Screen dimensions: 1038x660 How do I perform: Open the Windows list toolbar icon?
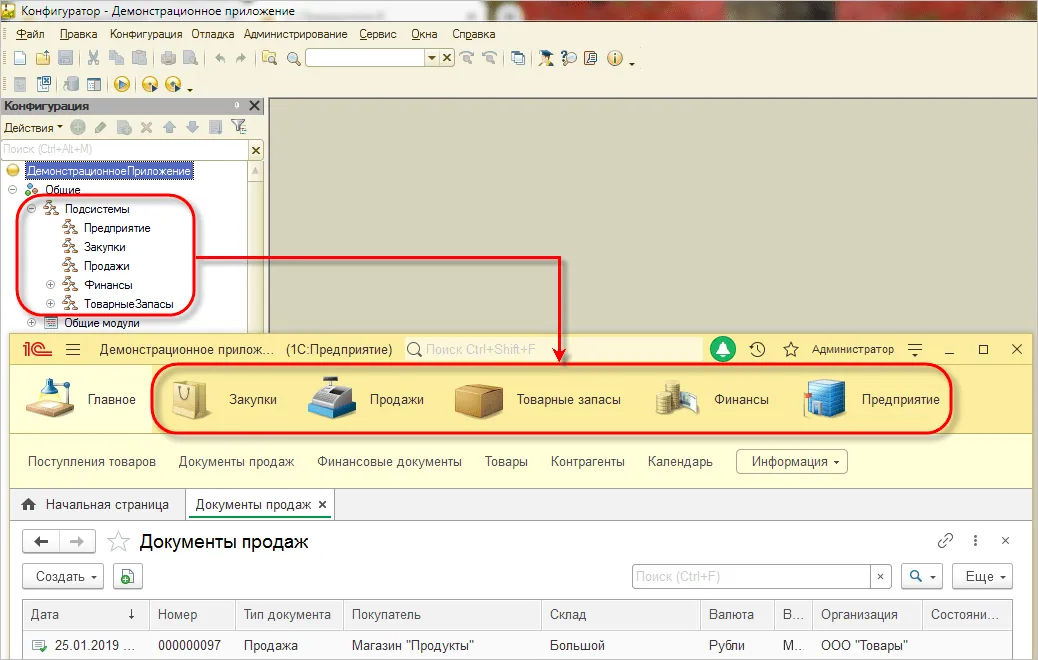coord(518,58)
